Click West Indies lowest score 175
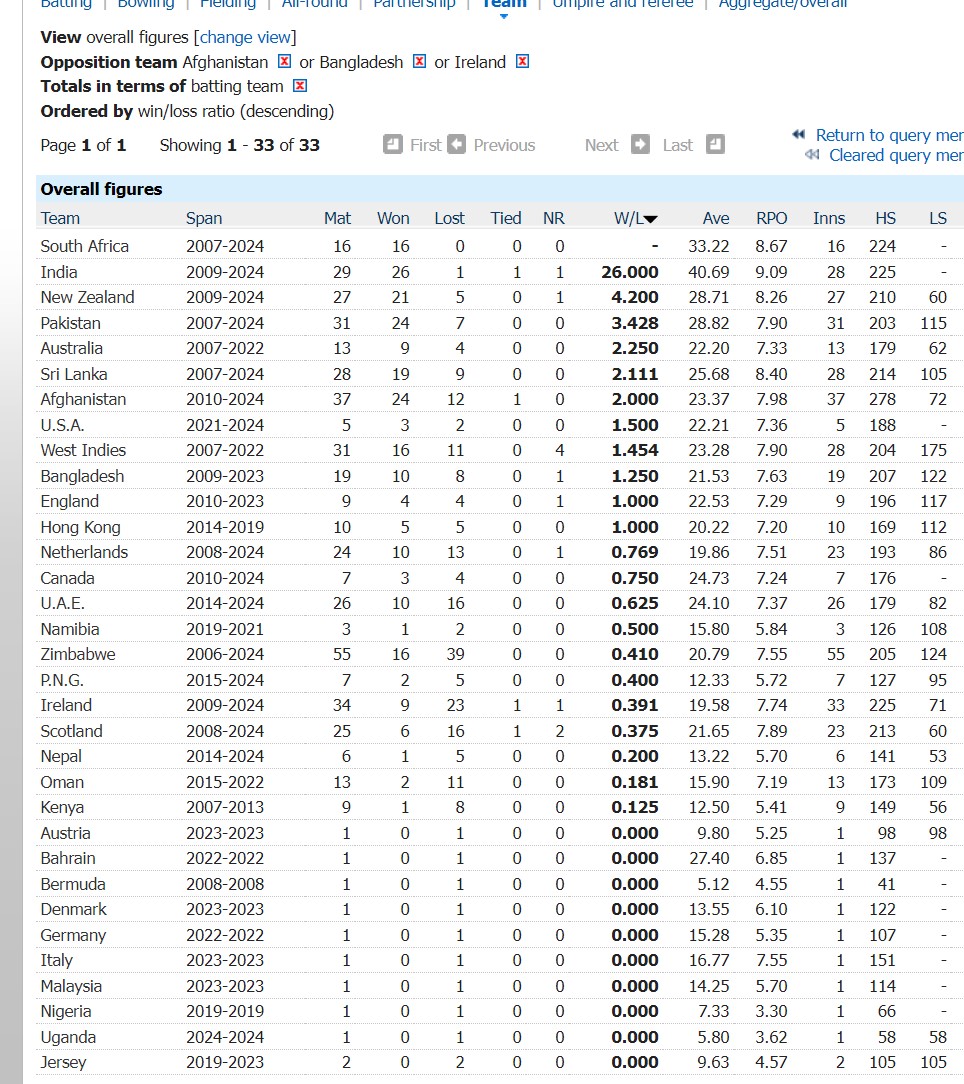Viewport: 964px width, 1084px height. pyautogui.click(x=934, y=450)
